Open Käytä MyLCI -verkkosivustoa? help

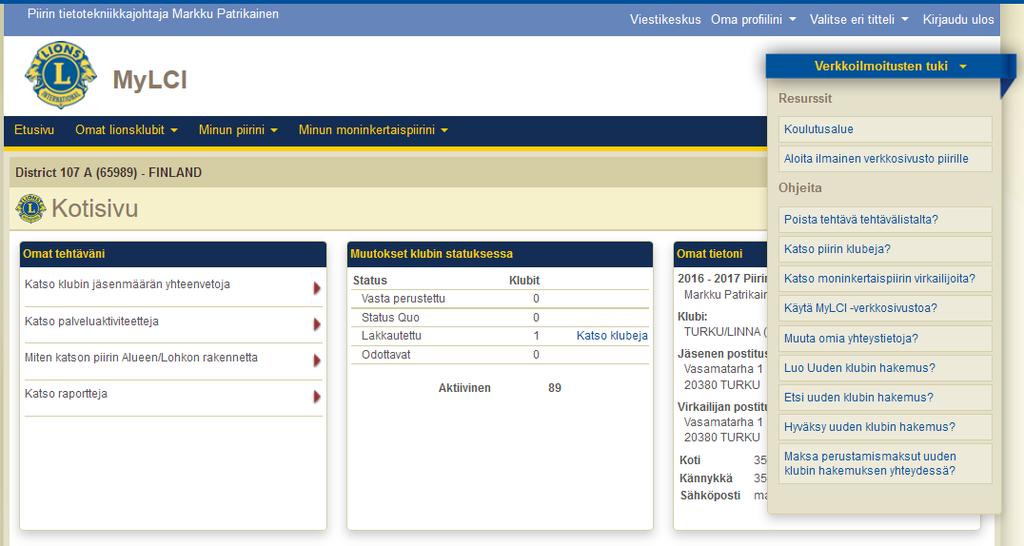point(885,308)
